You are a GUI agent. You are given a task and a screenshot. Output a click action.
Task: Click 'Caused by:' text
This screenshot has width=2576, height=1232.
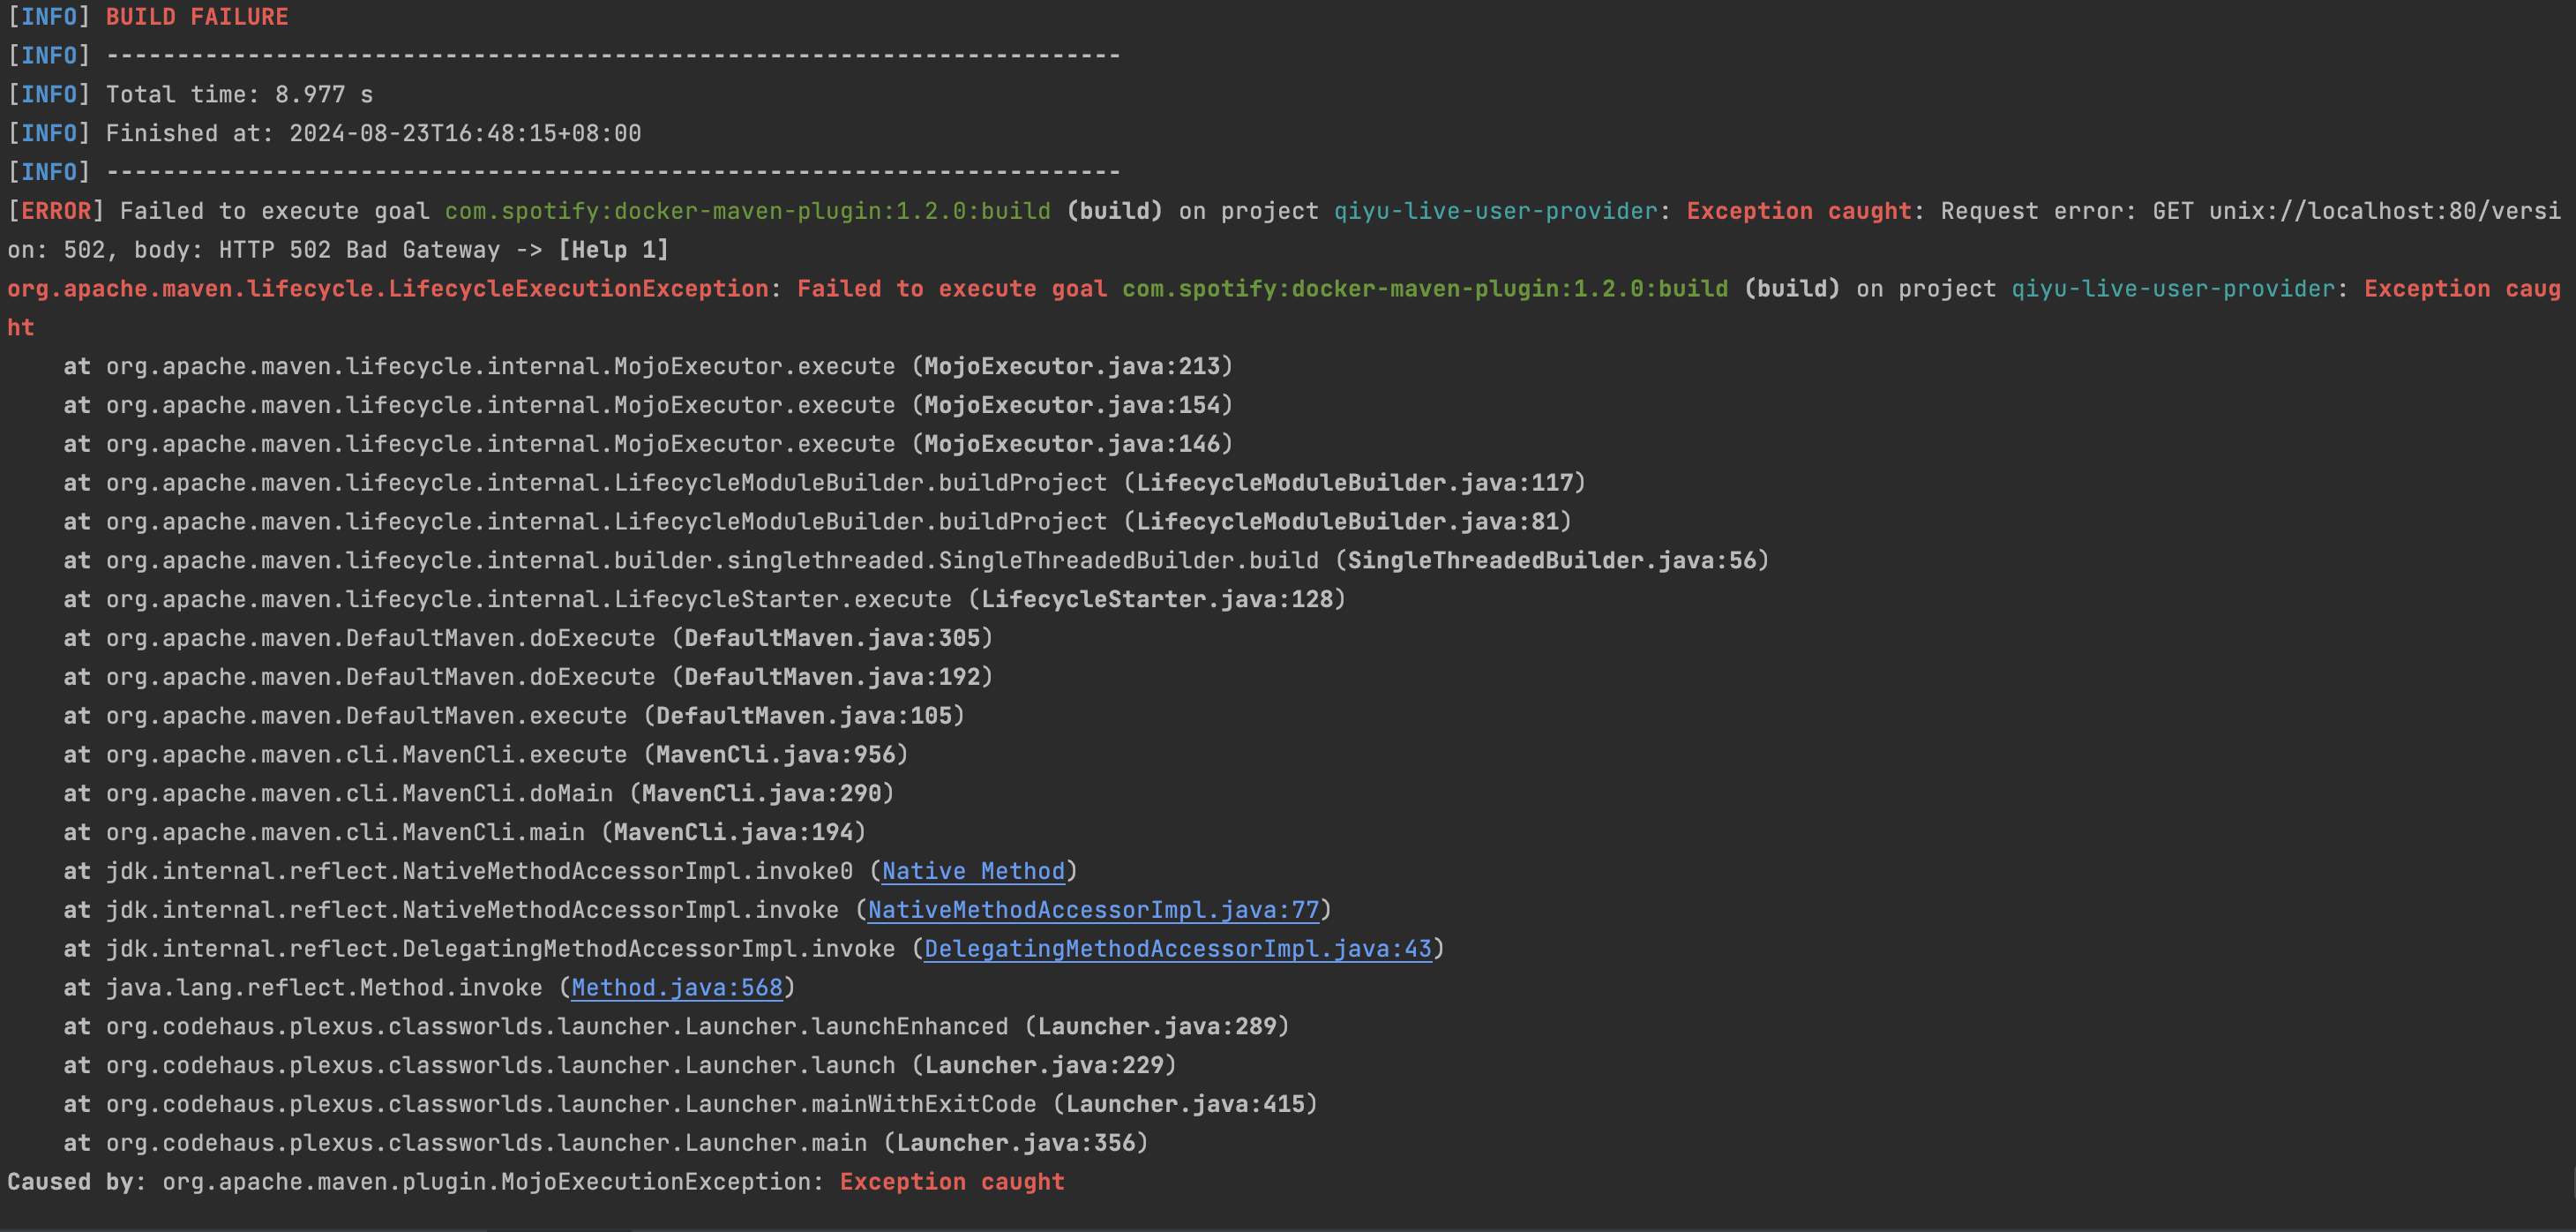tap(76, 1182)
